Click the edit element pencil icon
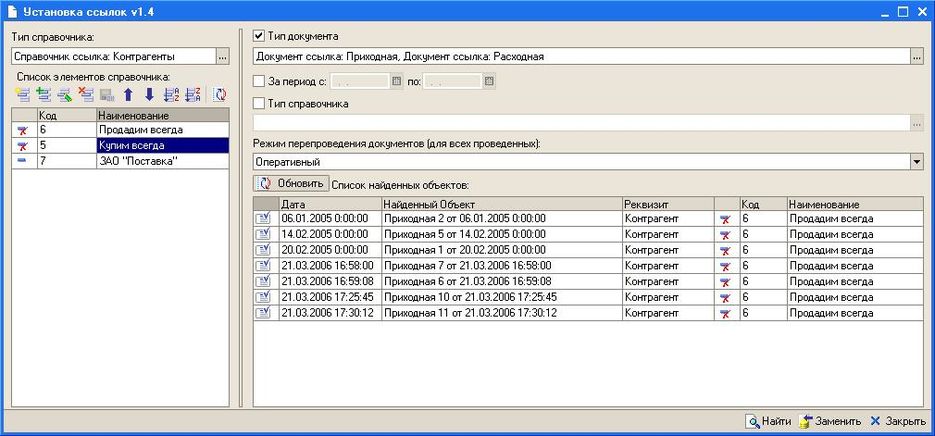 pyautogui.click(x=64, y=95)
